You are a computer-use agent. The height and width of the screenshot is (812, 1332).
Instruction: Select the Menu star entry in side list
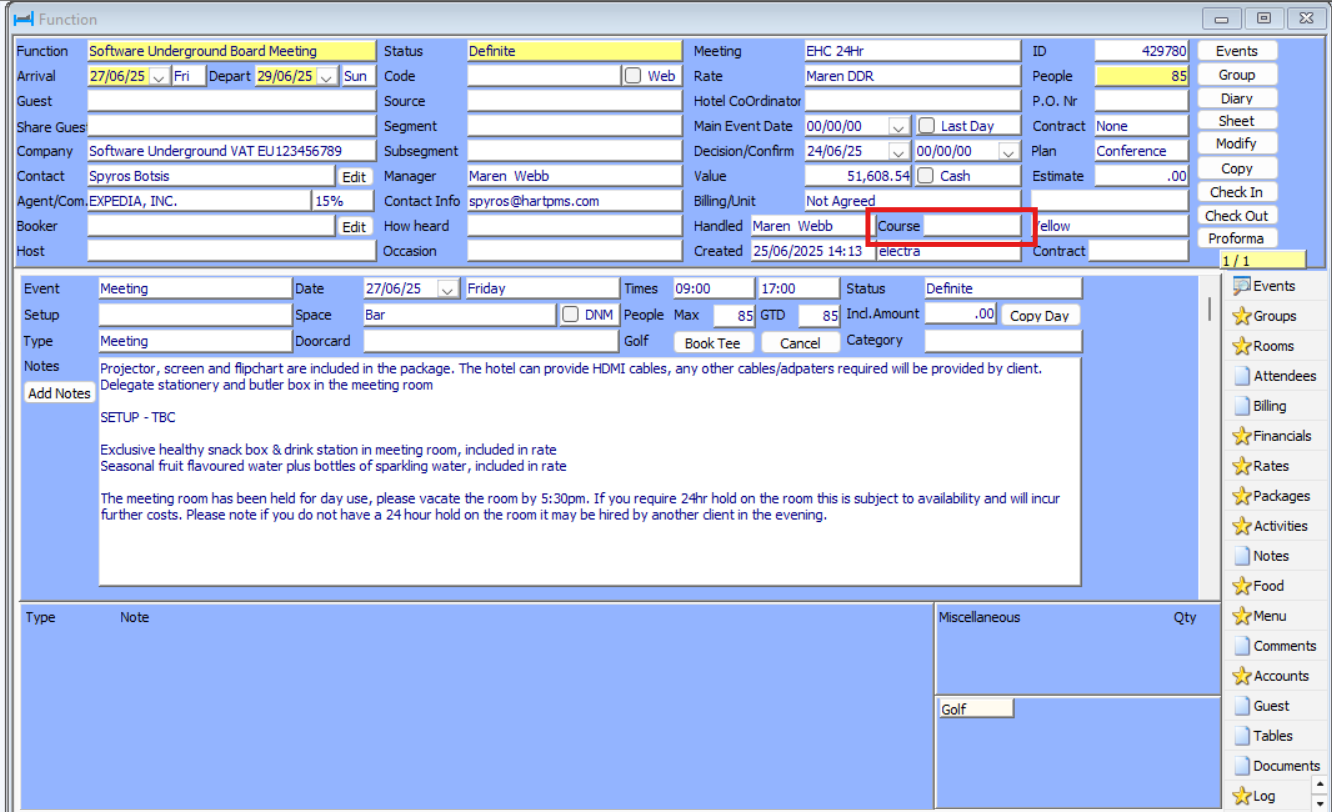pyautogui.click(x=1260, y=616)
